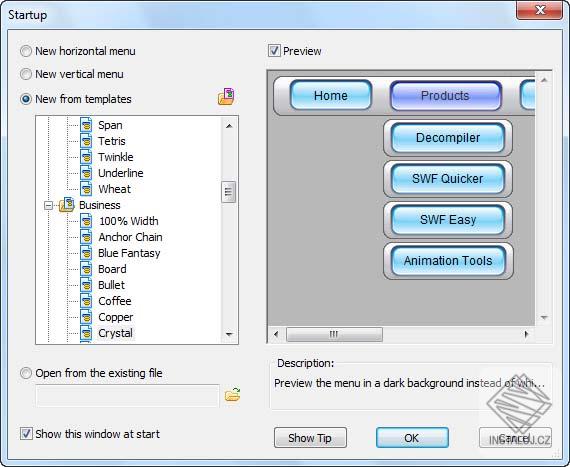Click SWF Quicker submenu item in preview

(x=448, y=179)
